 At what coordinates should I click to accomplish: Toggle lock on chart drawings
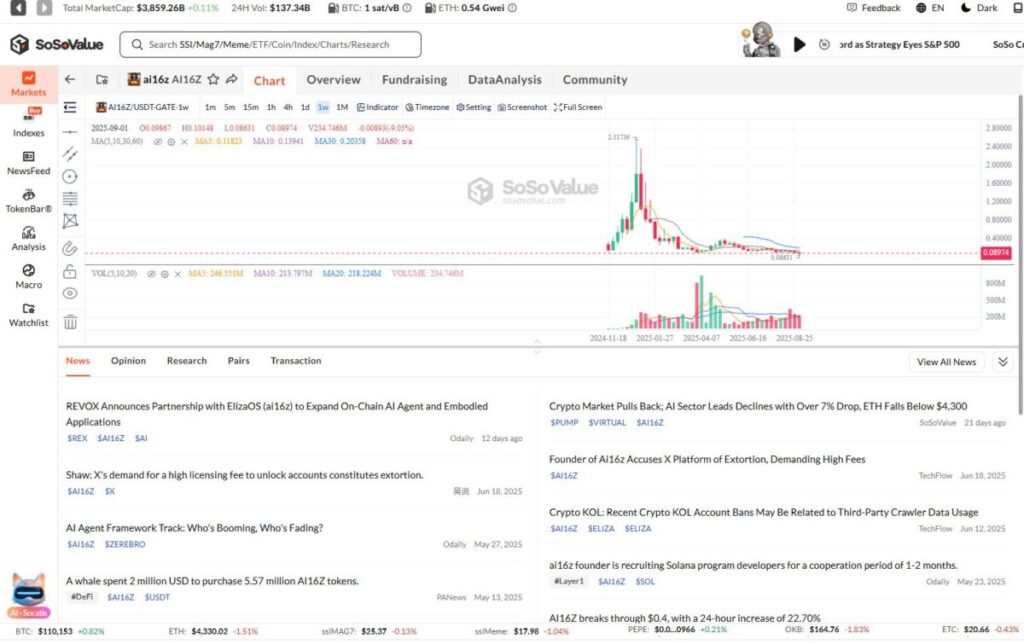click(70, 271)
